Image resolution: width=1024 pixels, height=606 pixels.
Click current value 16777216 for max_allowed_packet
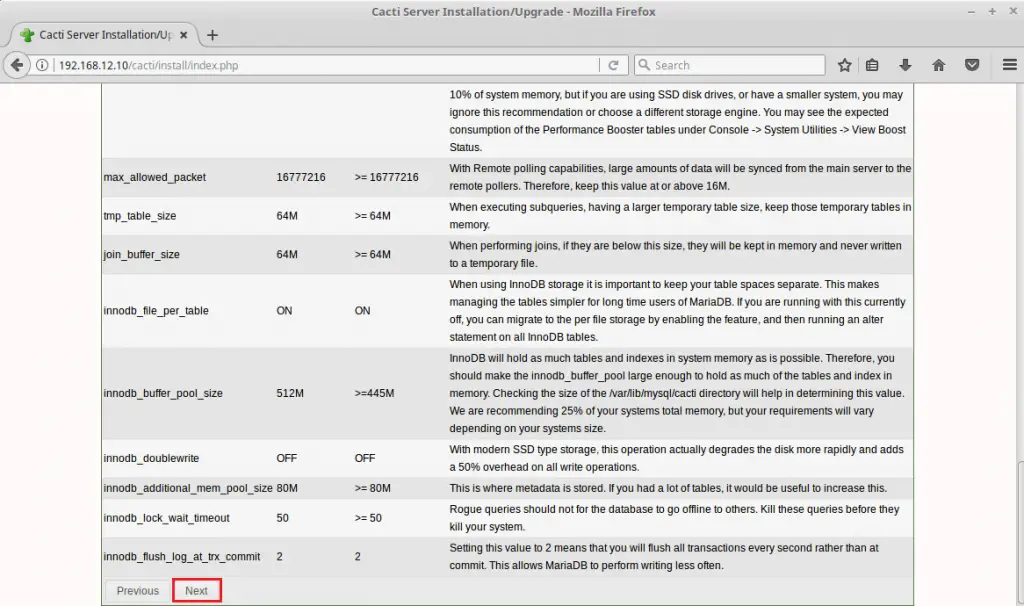pyautogui.click(x=301, y=177)
